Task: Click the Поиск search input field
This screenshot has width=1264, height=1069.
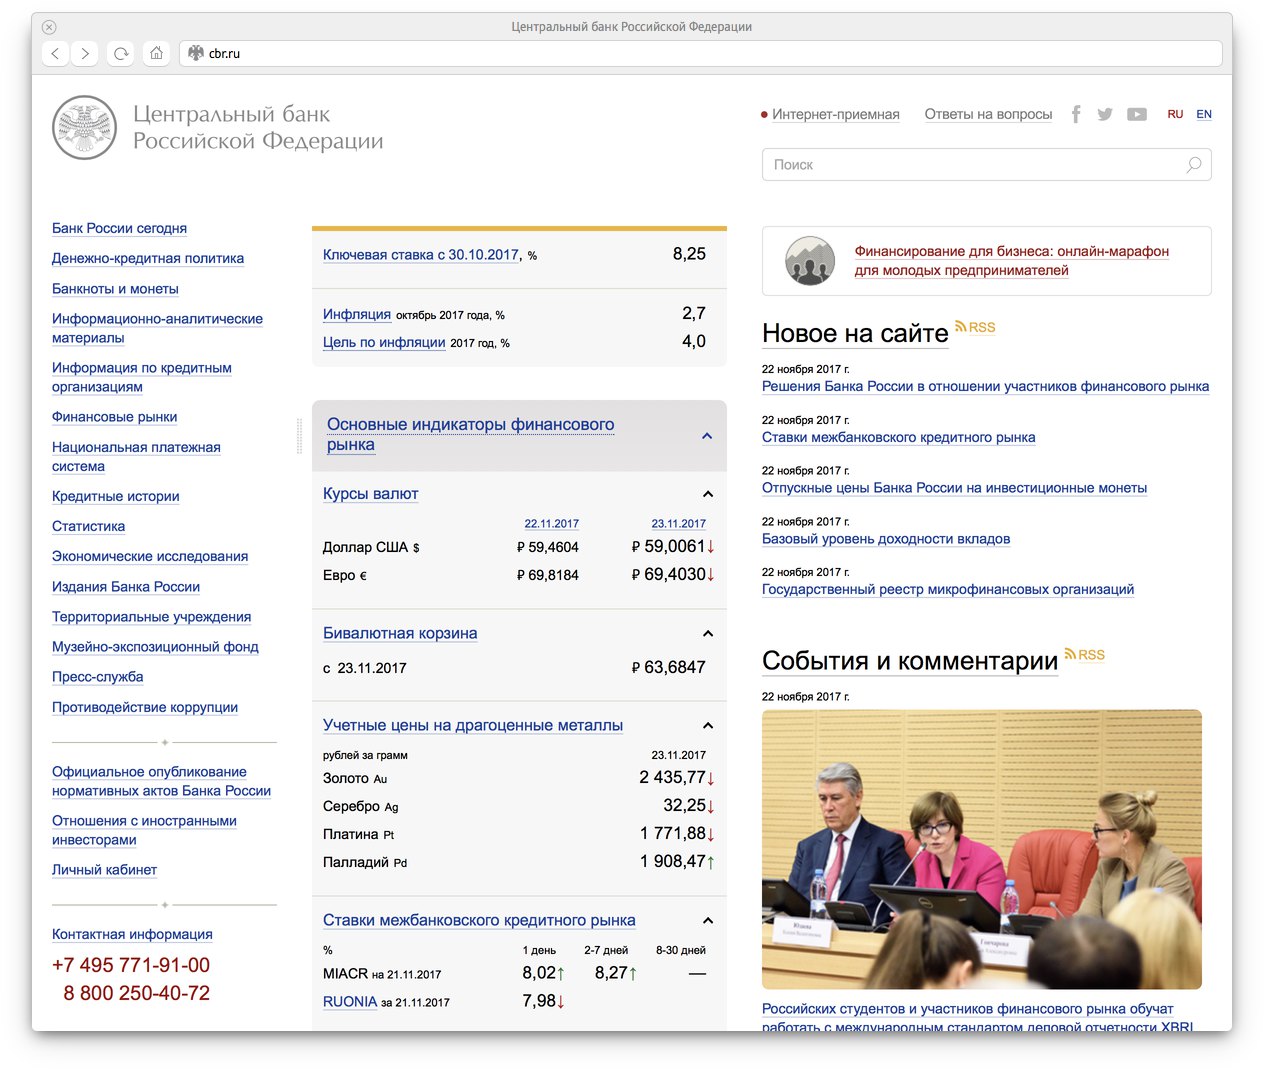Action: click(970, 165)
